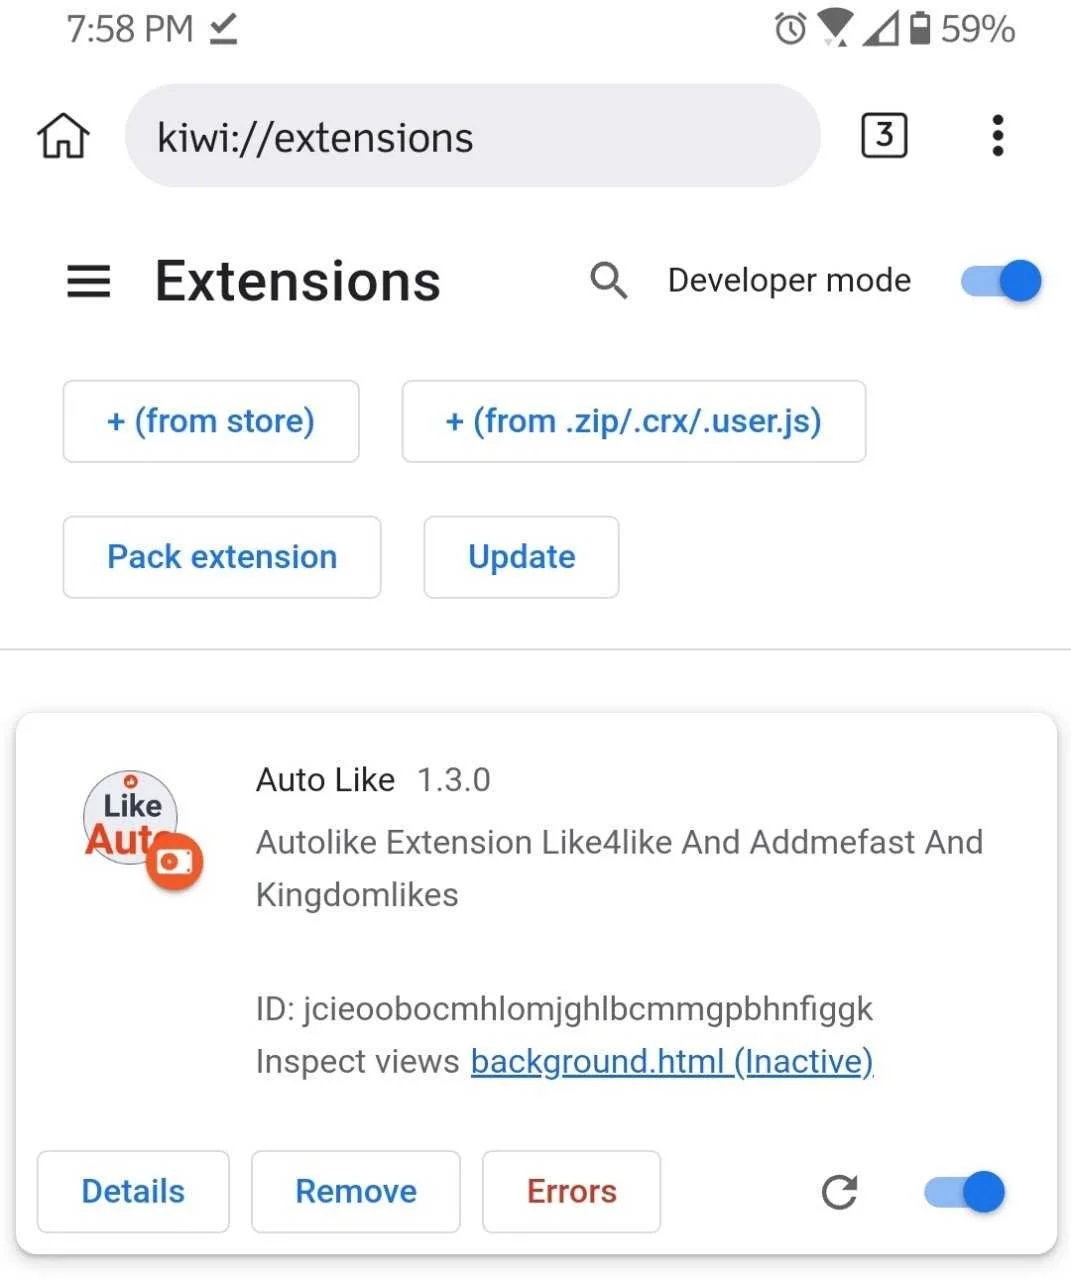
Task: View Errors for Auto Like
Action: [571, 1191]
